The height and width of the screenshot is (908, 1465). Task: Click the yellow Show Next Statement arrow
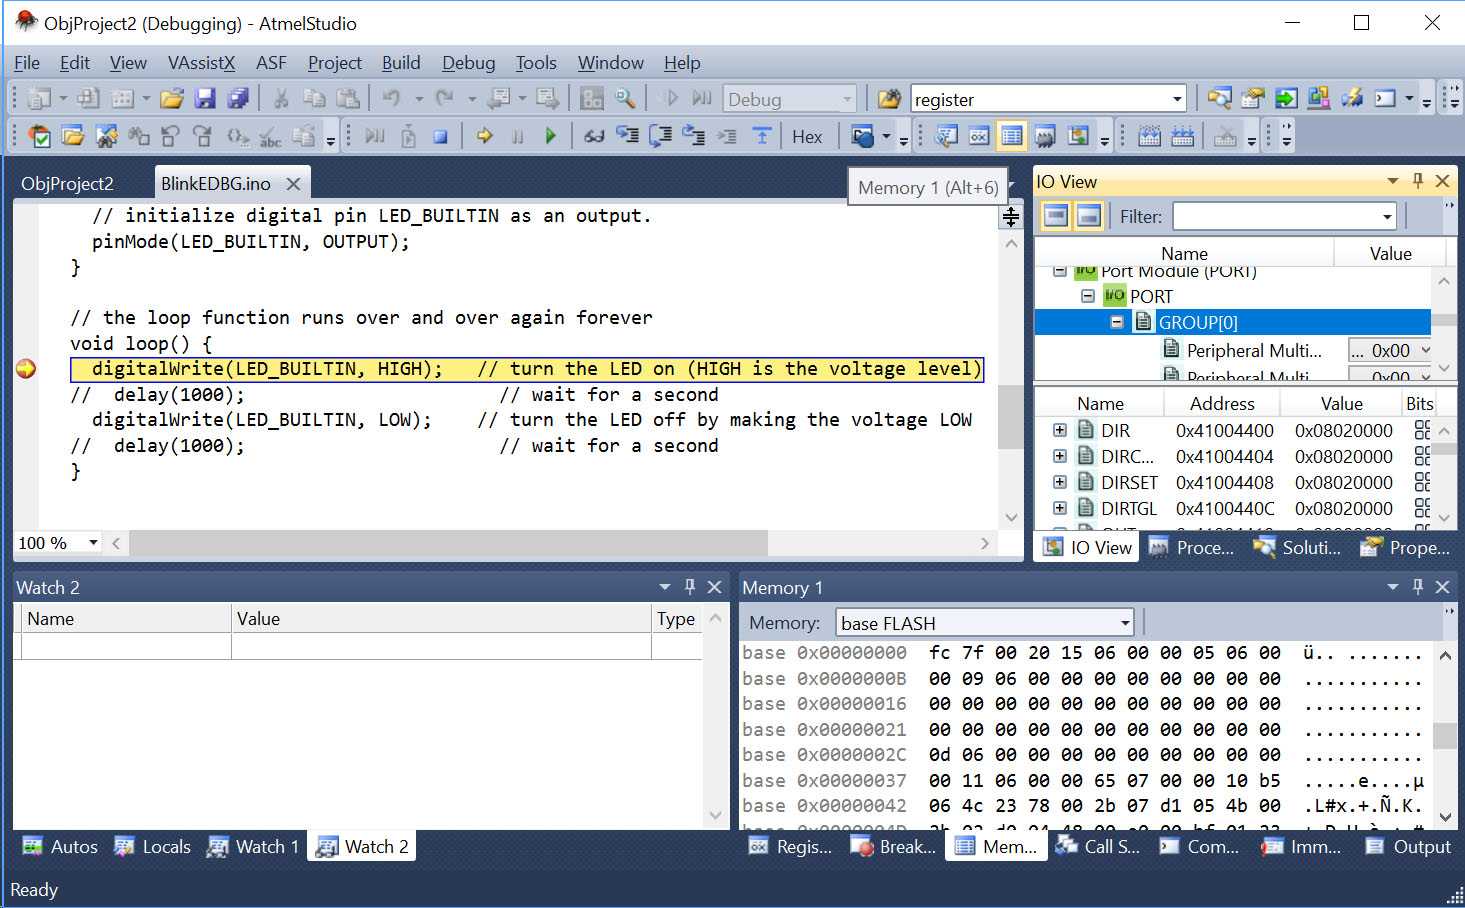tap(485, 136)
